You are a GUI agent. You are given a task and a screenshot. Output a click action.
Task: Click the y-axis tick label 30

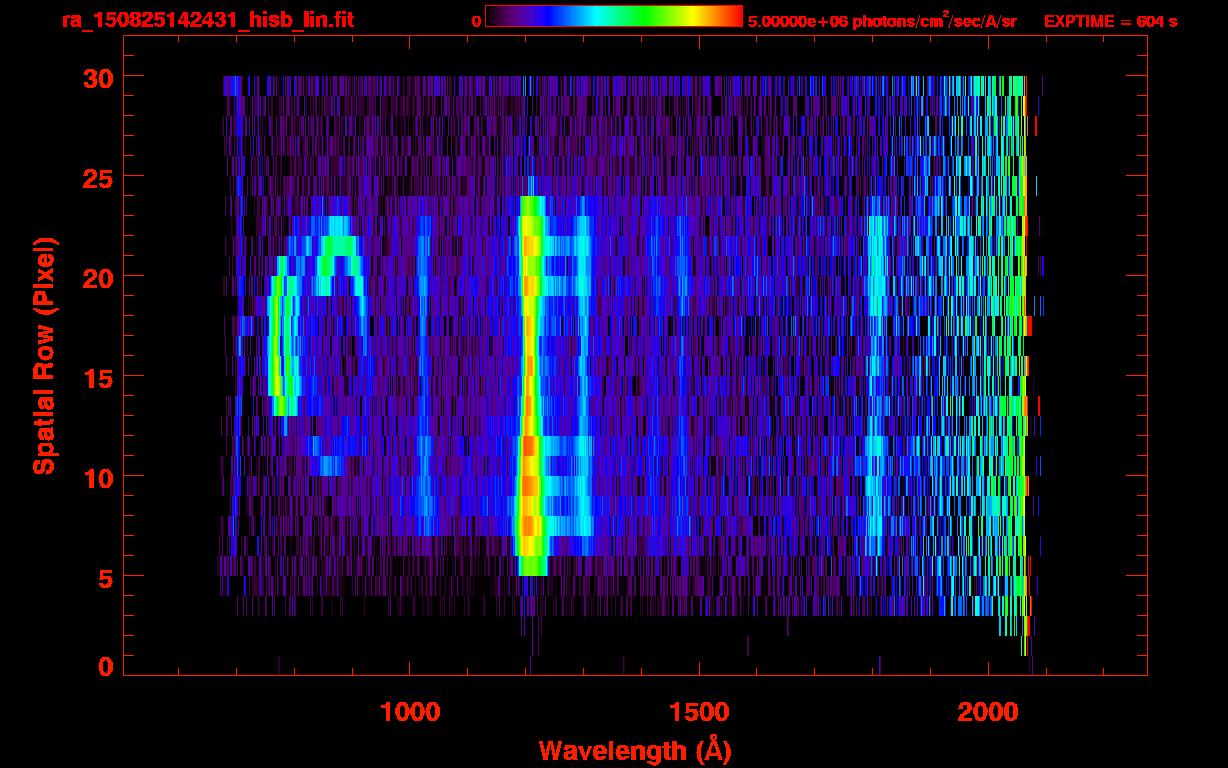(x=100, y=77)
